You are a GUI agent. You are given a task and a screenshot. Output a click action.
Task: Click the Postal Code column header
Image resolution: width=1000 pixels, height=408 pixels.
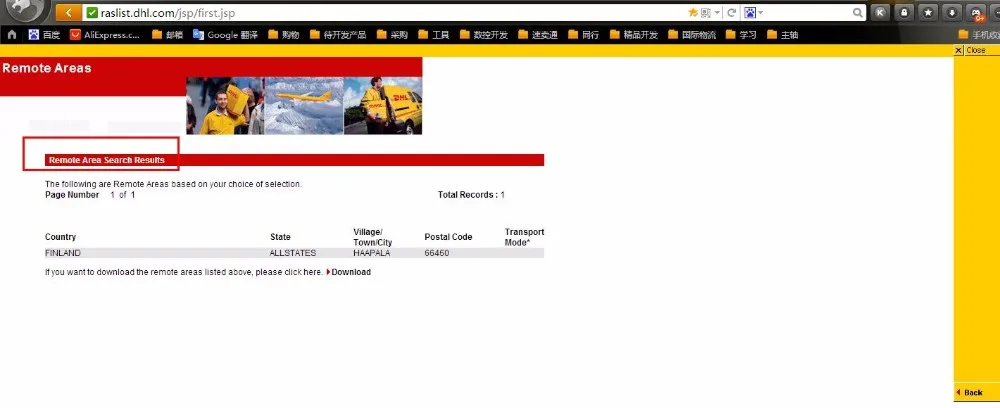tap(448, 237)
